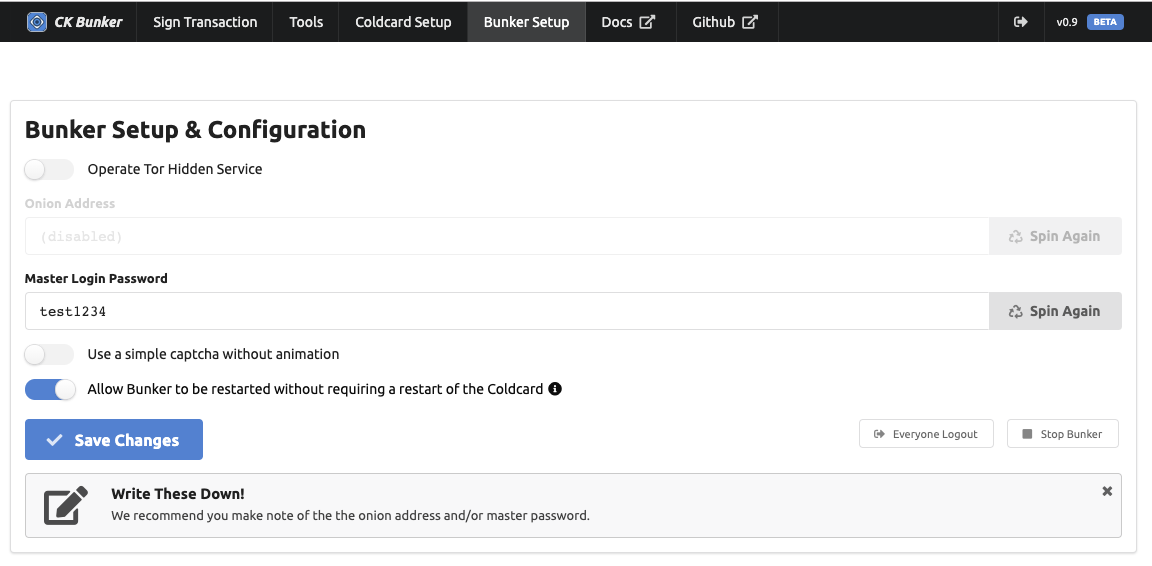Open Docs external link icon
This screenshot has width=1152, height=566.
pyautogui.click(x=647, y=22)
